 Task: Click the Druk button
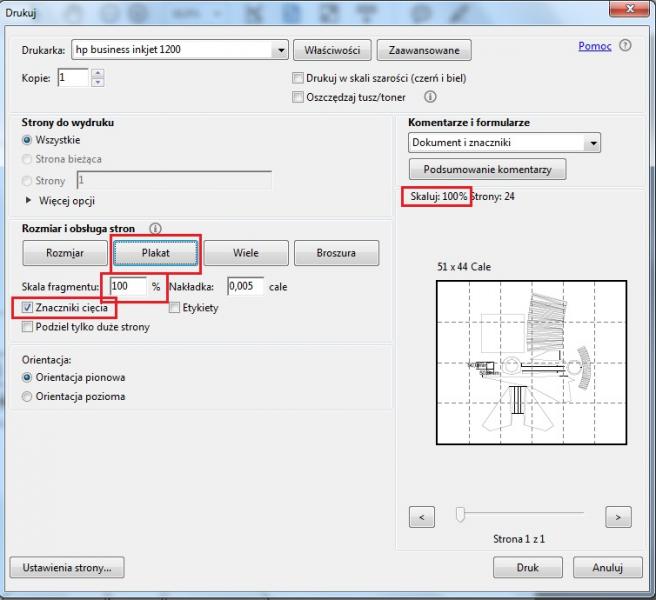527,567
